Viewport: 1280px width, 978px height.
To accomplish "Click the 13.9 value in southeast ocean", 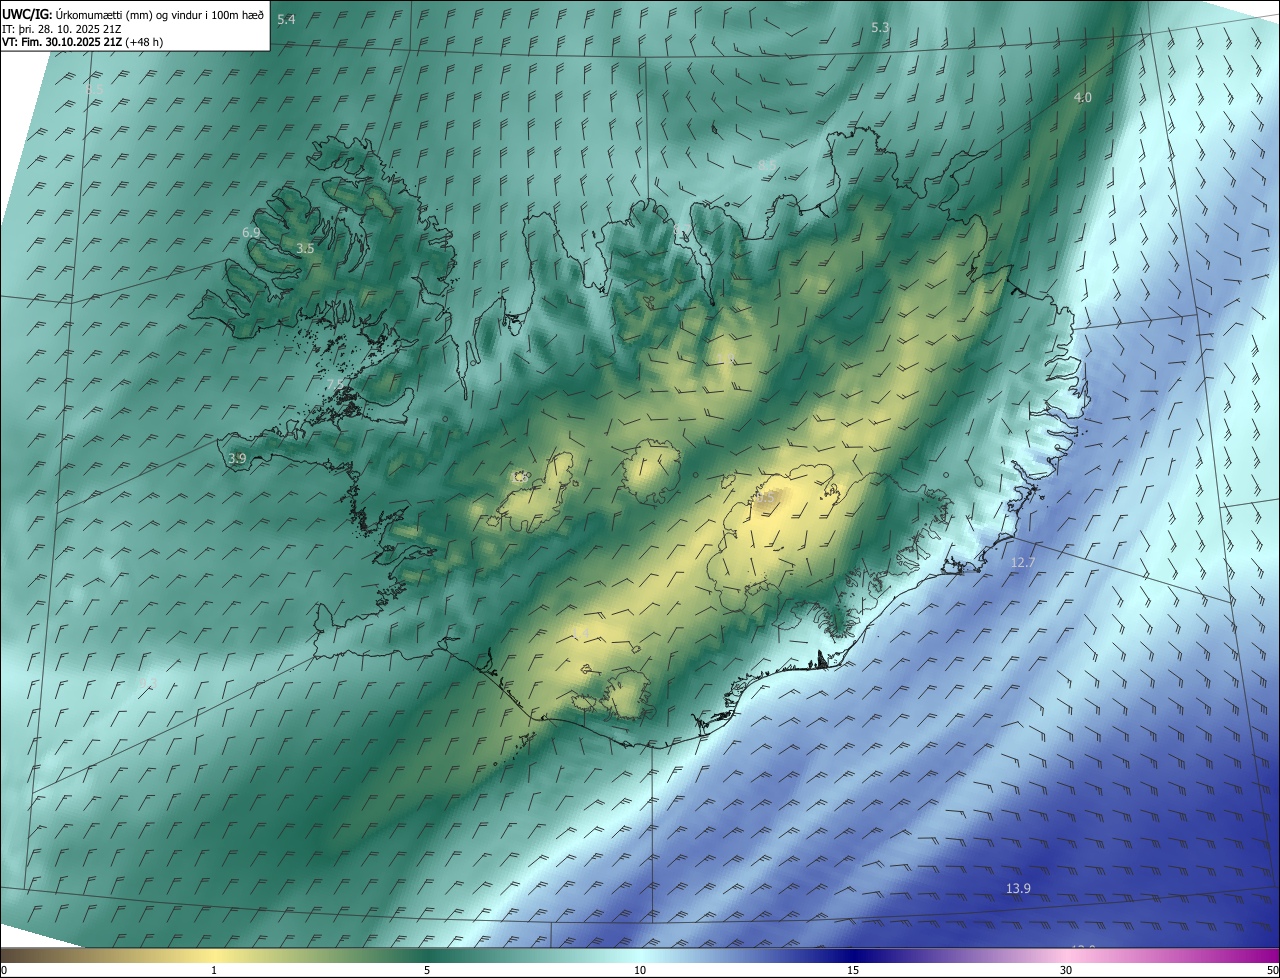I will click(x=1018, y=889).
